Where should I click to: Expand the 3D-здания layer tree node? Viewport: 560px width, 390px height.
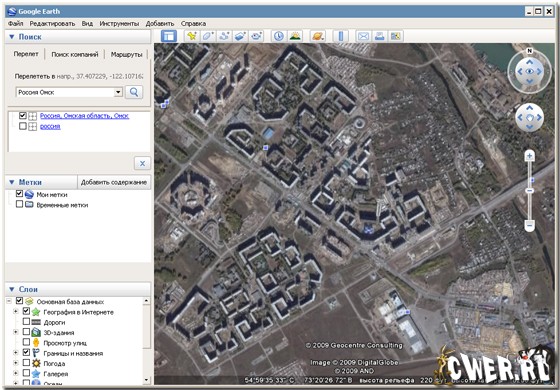point(16,332)
